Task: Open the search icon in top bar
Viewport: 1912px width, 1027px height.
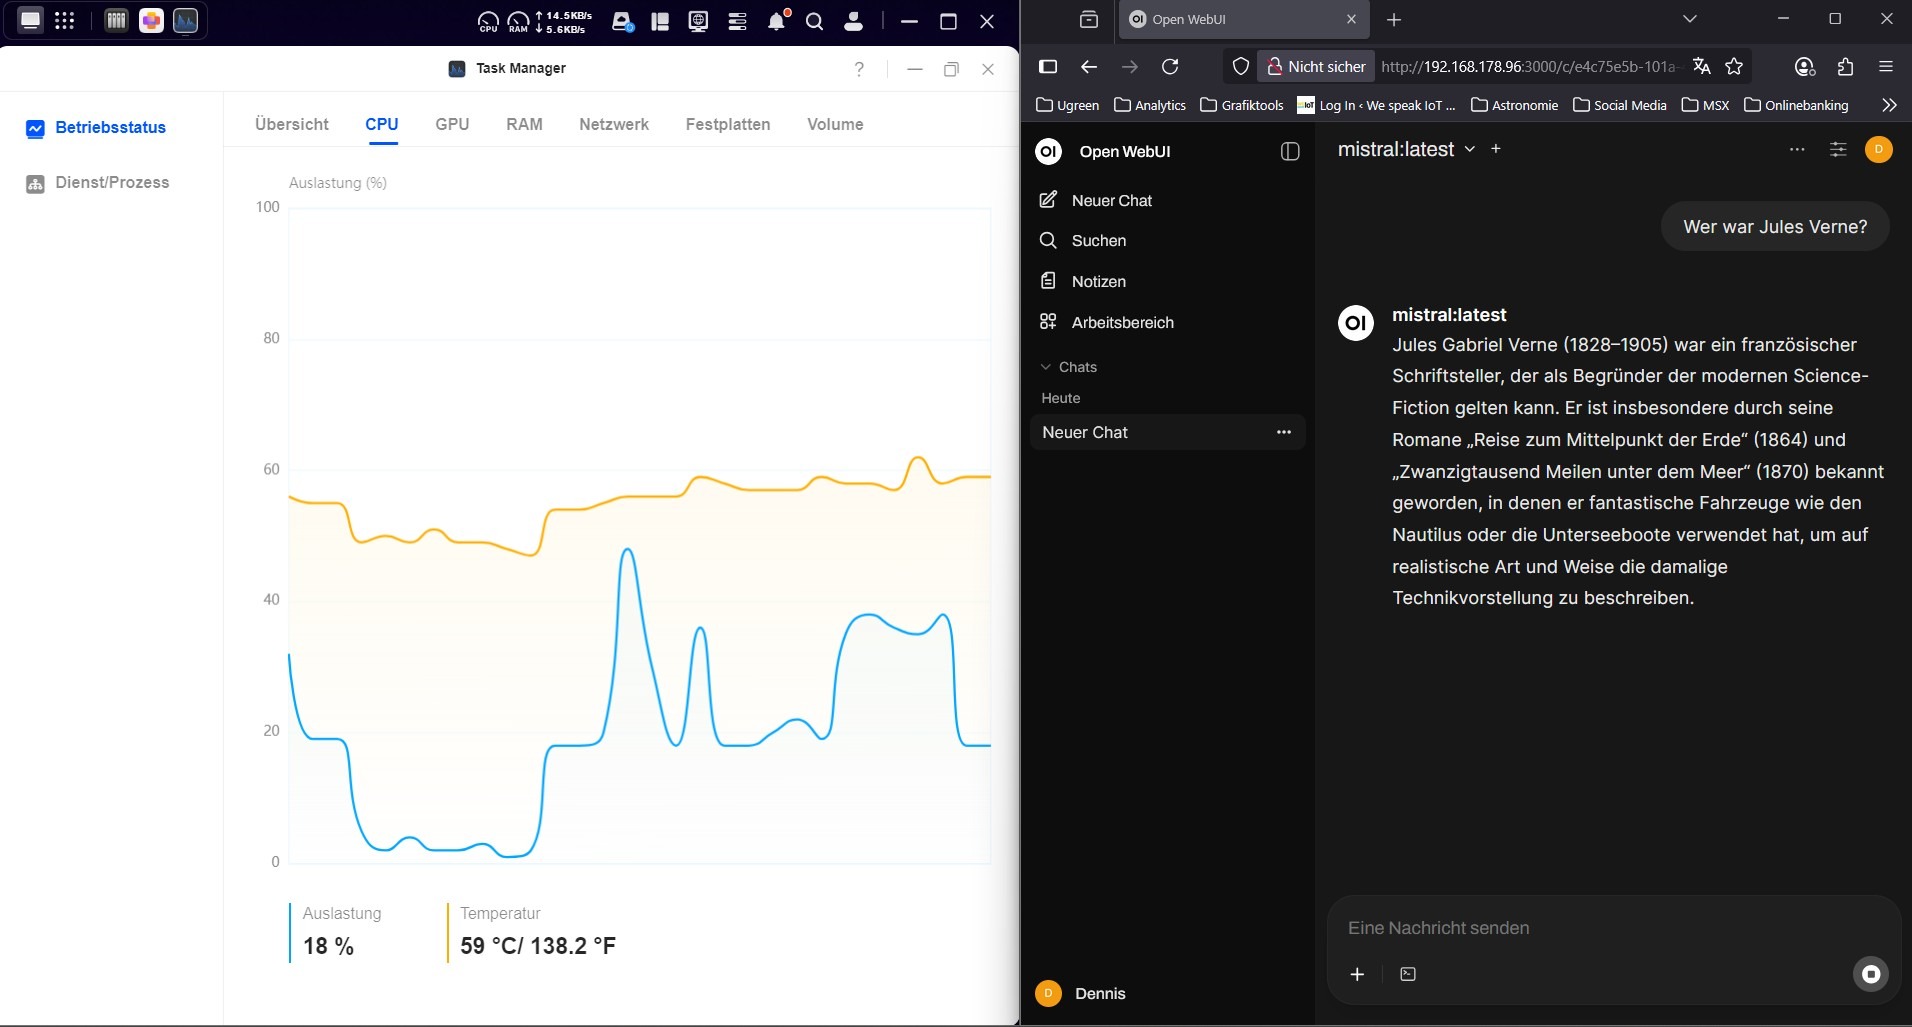Action: point(814,21)
